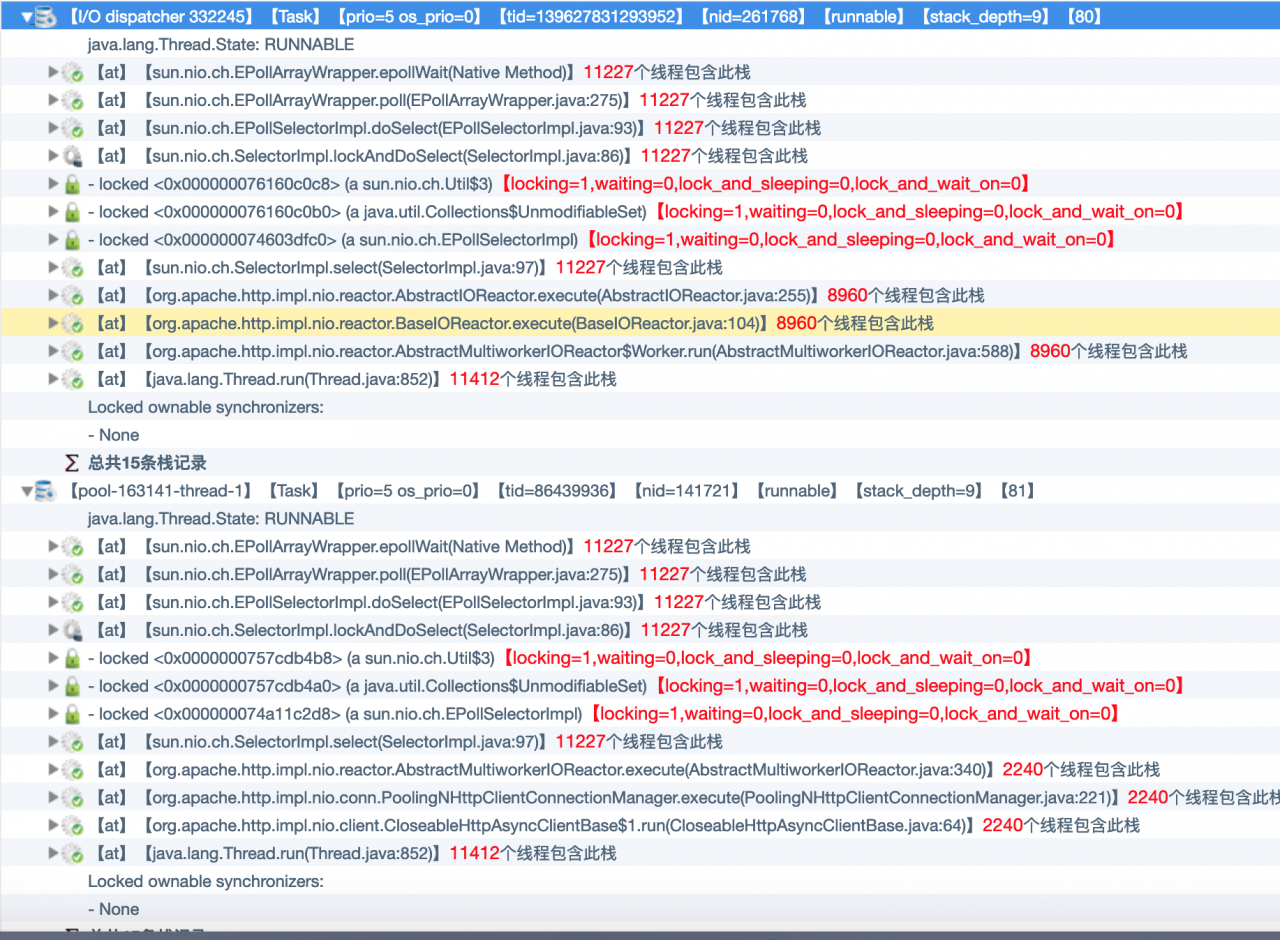Click frame icon on AbstractMultiworkerIOReactor$Worker.run row

72,352
